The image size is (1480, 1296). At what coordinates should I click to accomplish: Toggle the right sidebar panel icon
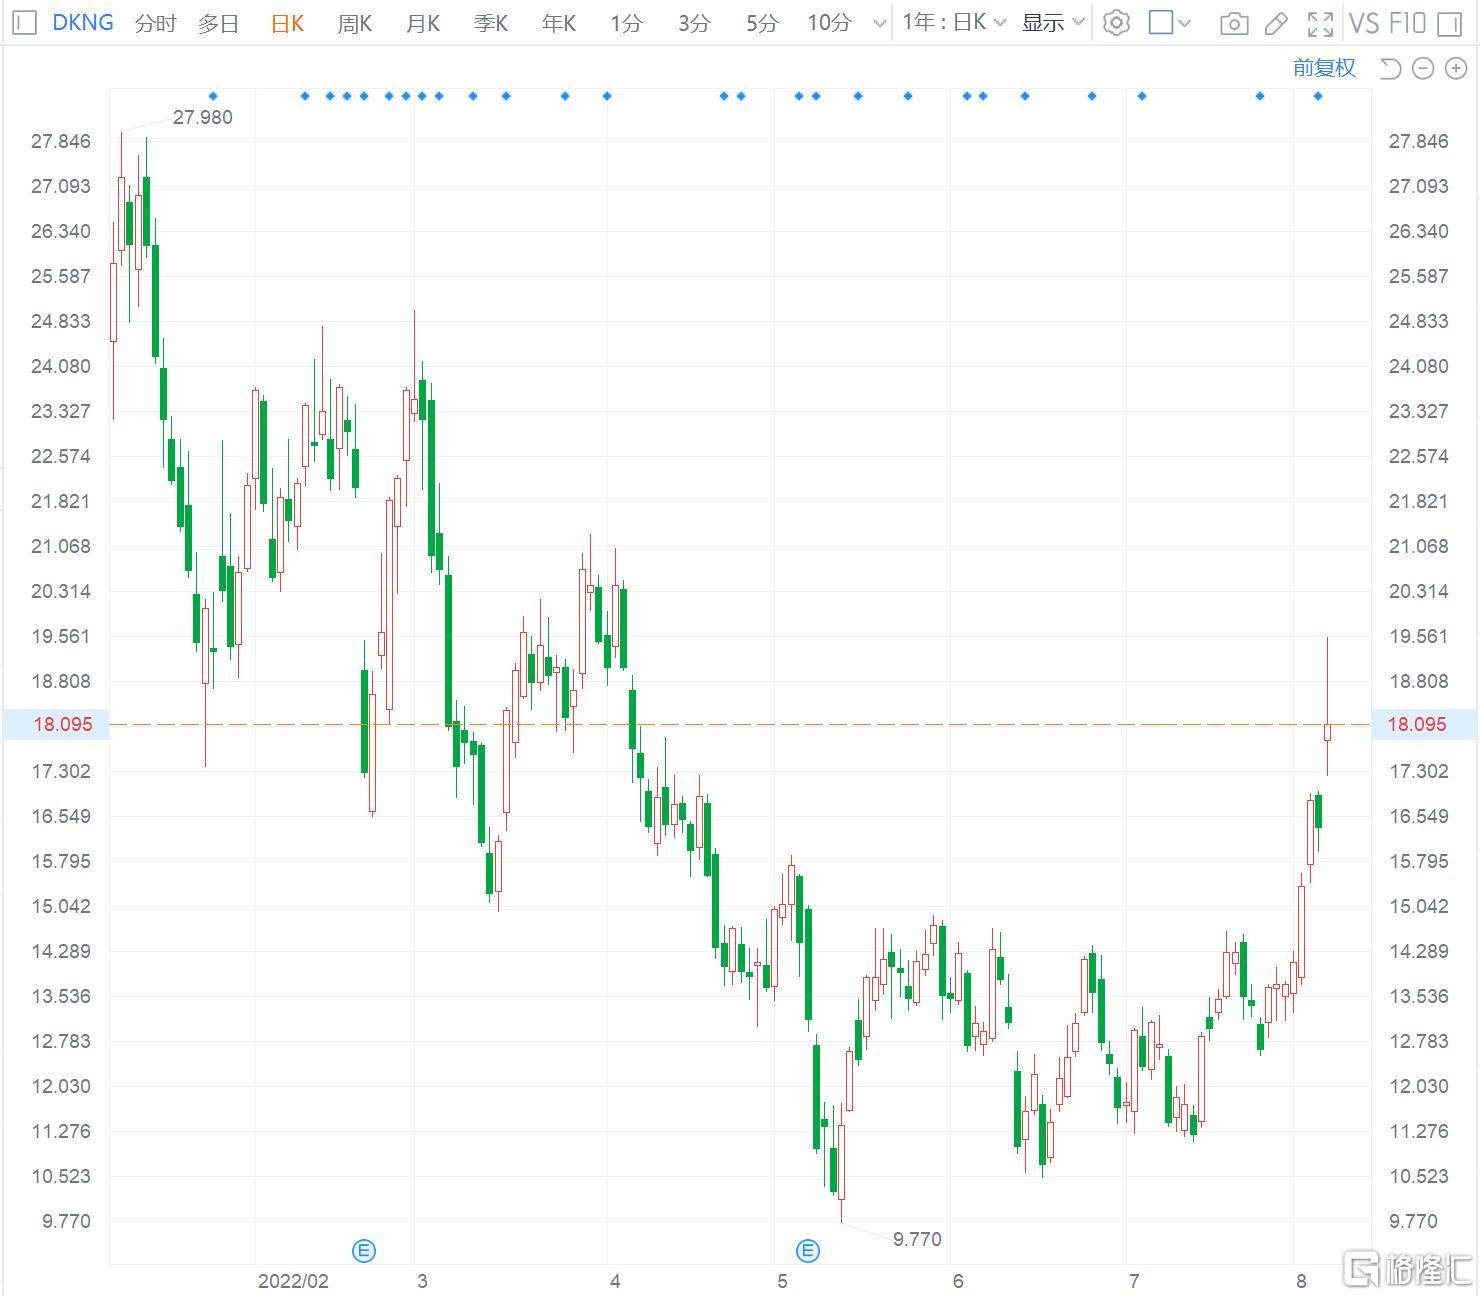tap(1449, 23)
